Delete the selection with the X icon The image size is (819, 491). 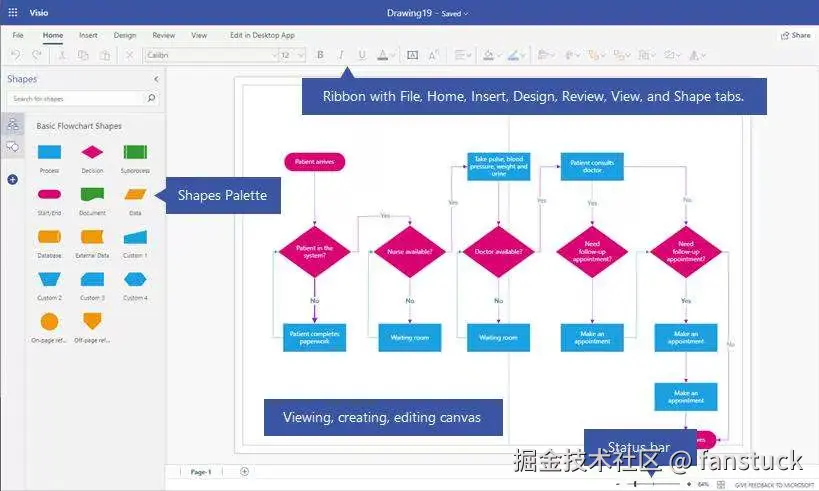point(130,55)
